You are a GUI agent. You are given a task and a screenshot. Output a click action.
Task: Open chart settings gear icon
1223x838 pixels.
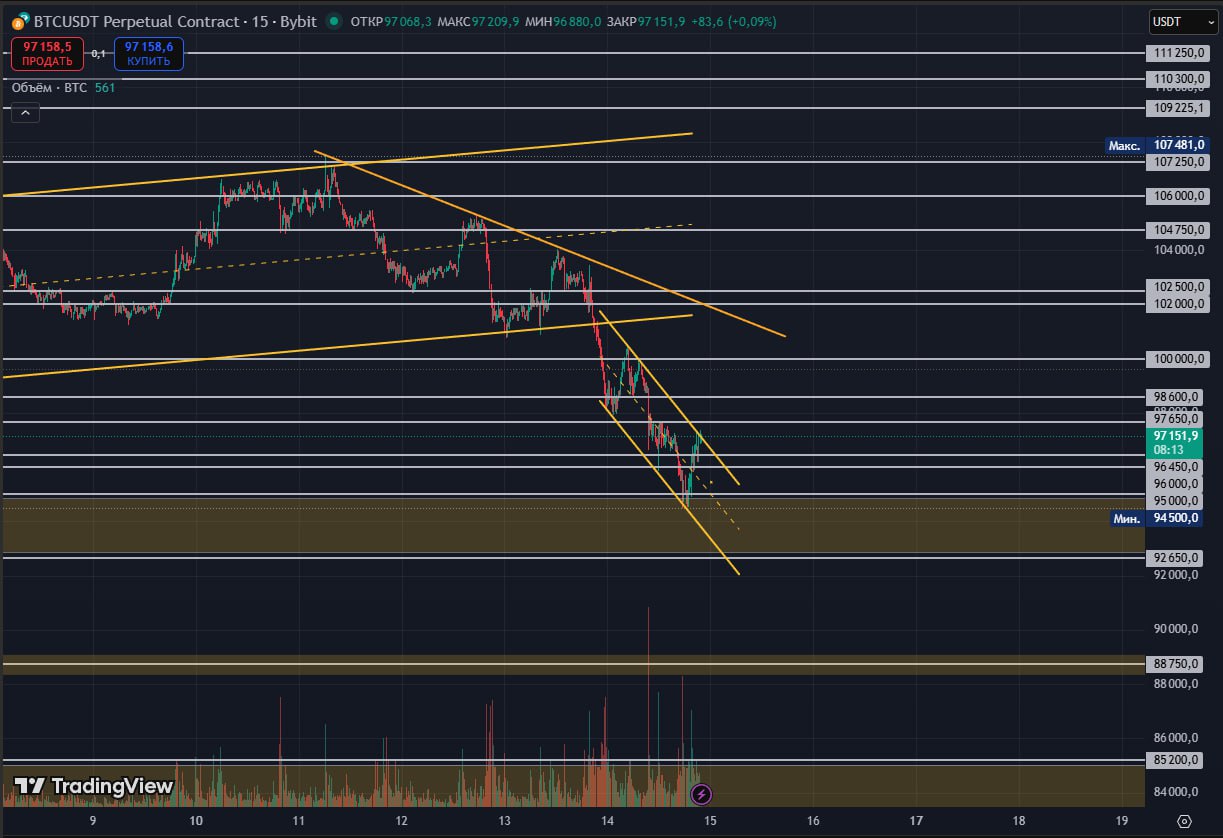click(1184, 821)
